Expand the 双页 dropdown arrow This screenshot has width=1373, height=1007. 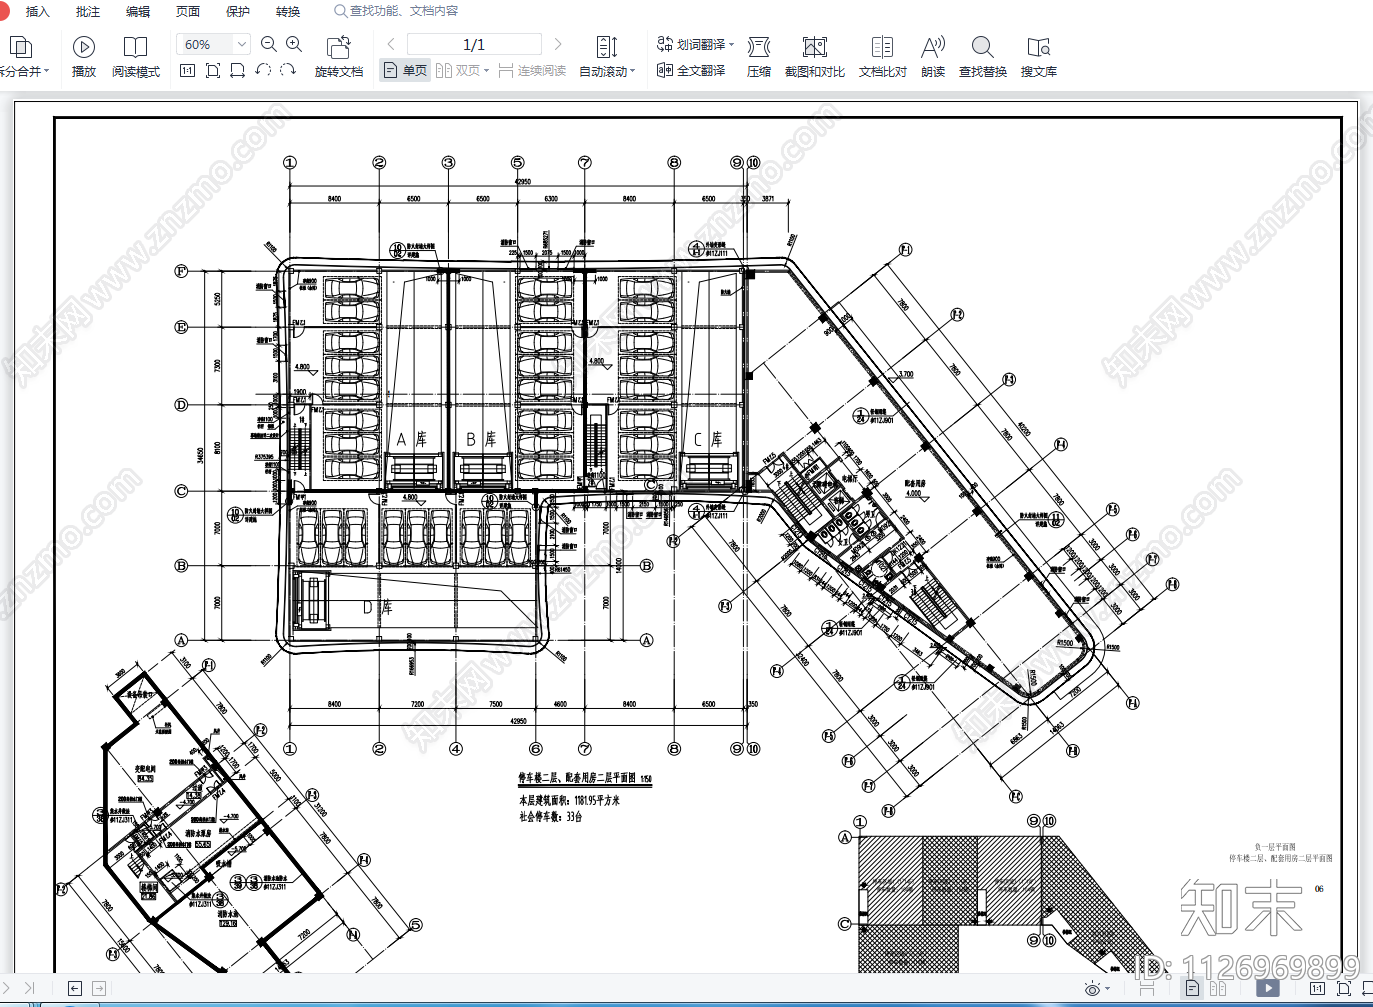pos(487,71)
